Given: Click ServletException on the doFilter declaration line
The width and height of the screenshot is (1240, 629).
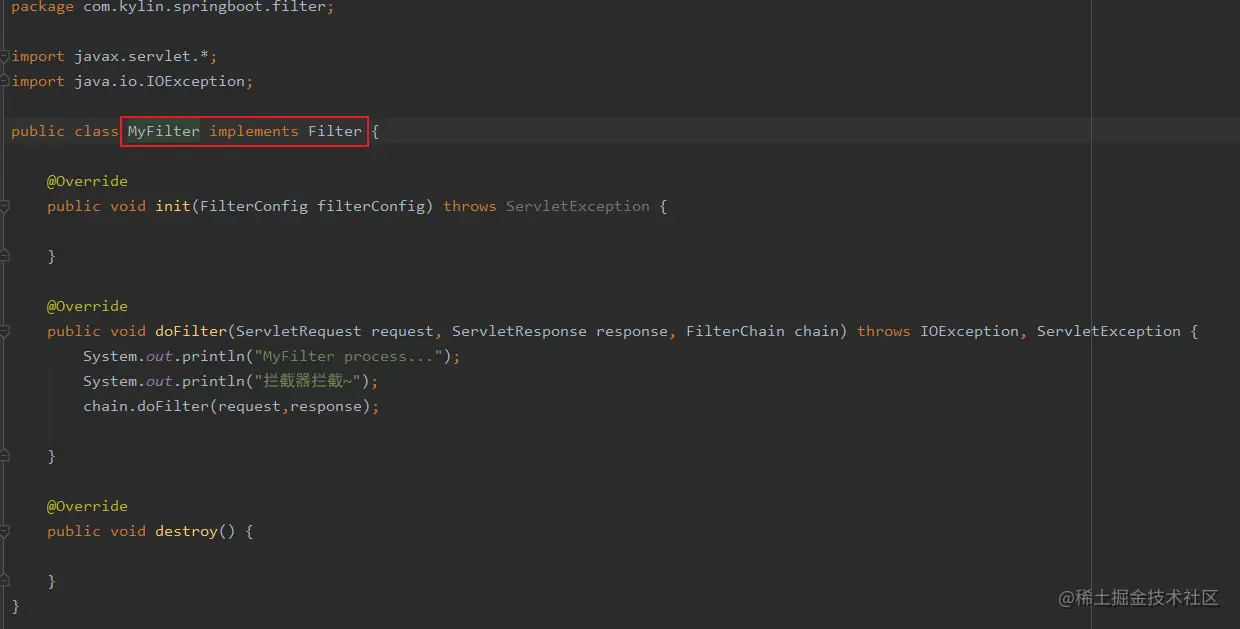Looking at the screenshot, I should pos(1109,331).
